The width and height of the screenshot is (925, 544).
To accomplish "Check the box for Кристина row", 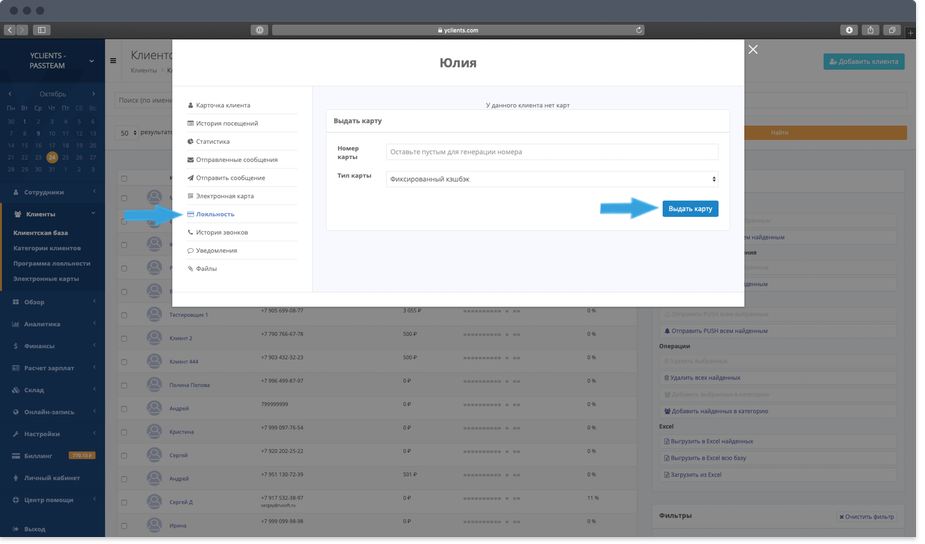I will (124, 433).
